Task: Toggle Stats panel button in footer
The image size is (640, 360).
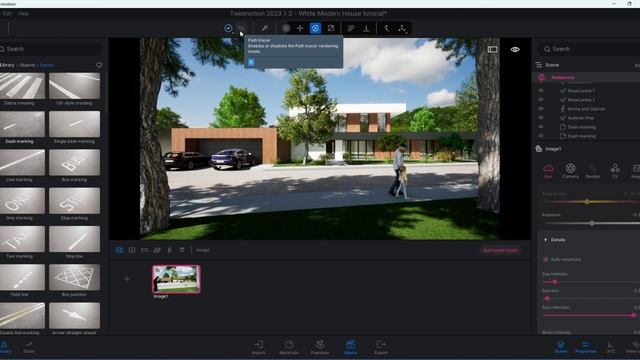Action: click(29, 347)
